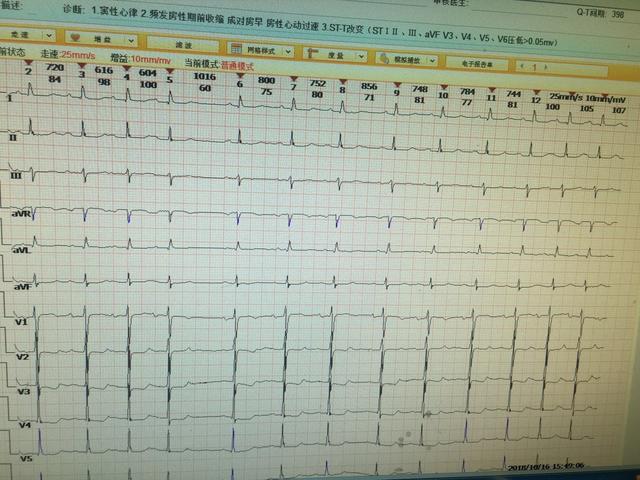Click the 滤波 filter button
Image resolution: width=640 pixels, height=480 pixels.
pyautogui.click(x=182, y=44)
